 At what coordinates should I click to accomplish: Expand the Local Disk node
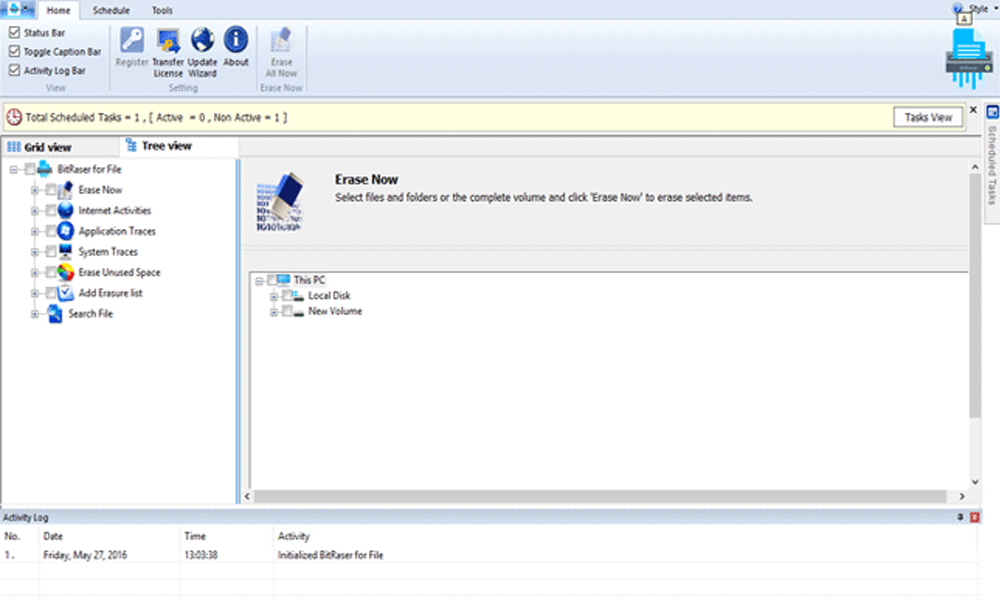click(x=274, y=296)
